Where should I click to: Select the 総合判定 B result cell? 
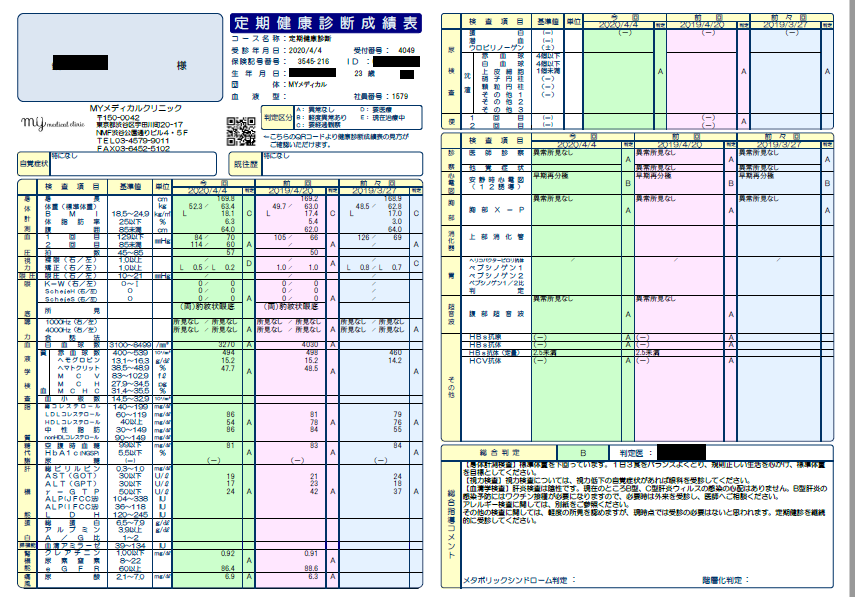click(x=583, y=453)
